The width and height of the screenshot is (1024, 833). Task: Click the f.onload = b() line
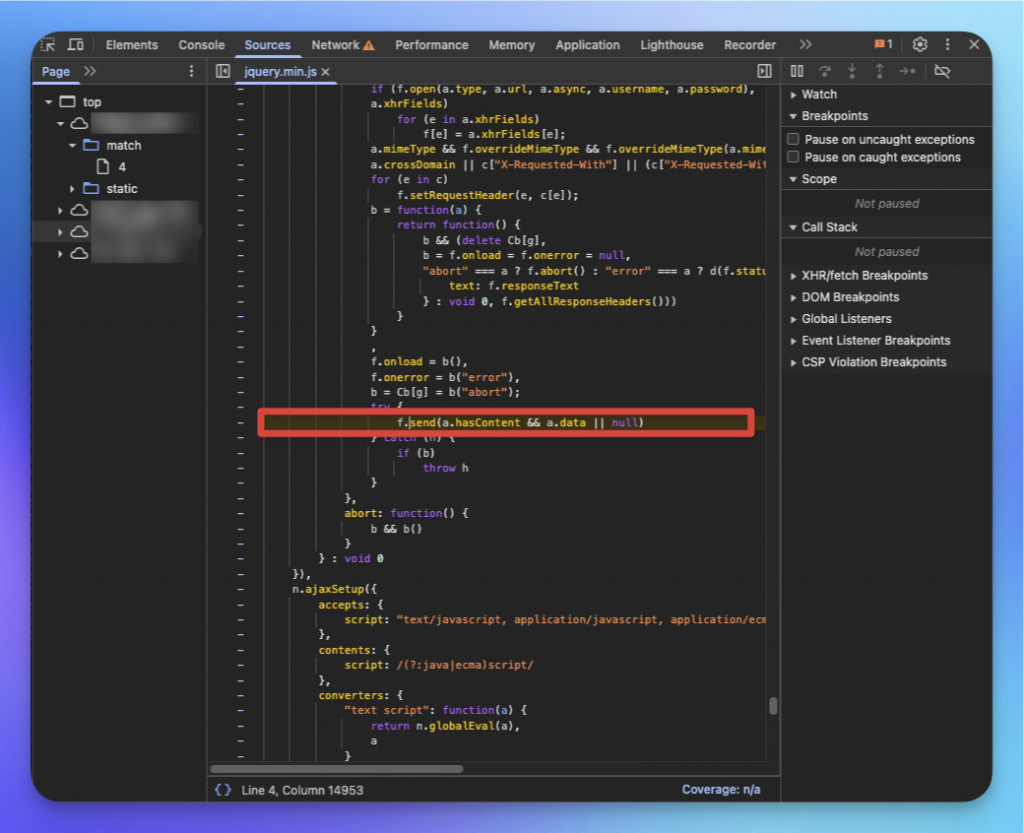pyautogui.click(x=419, y=362)
